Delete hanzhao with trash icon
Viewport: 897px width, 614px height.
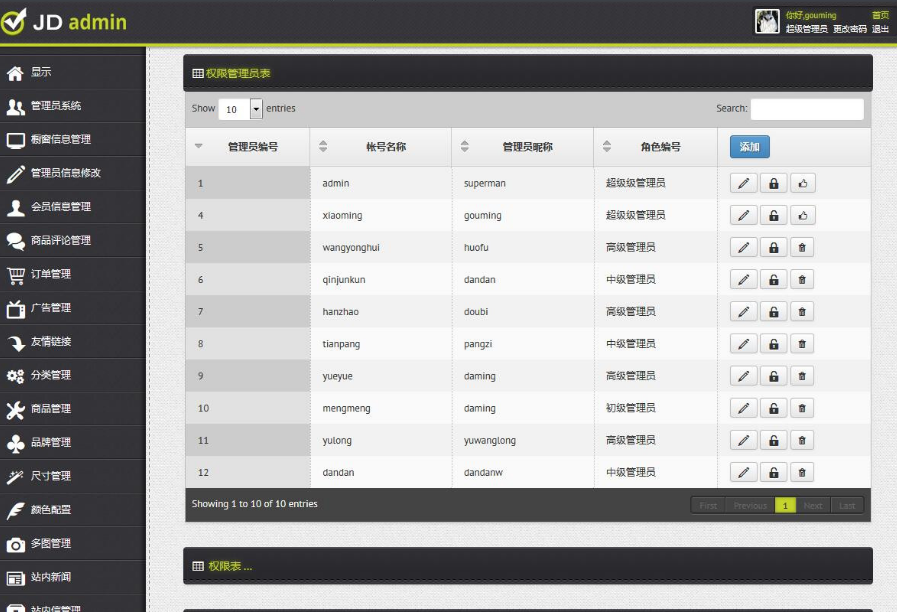click(801, 311)
